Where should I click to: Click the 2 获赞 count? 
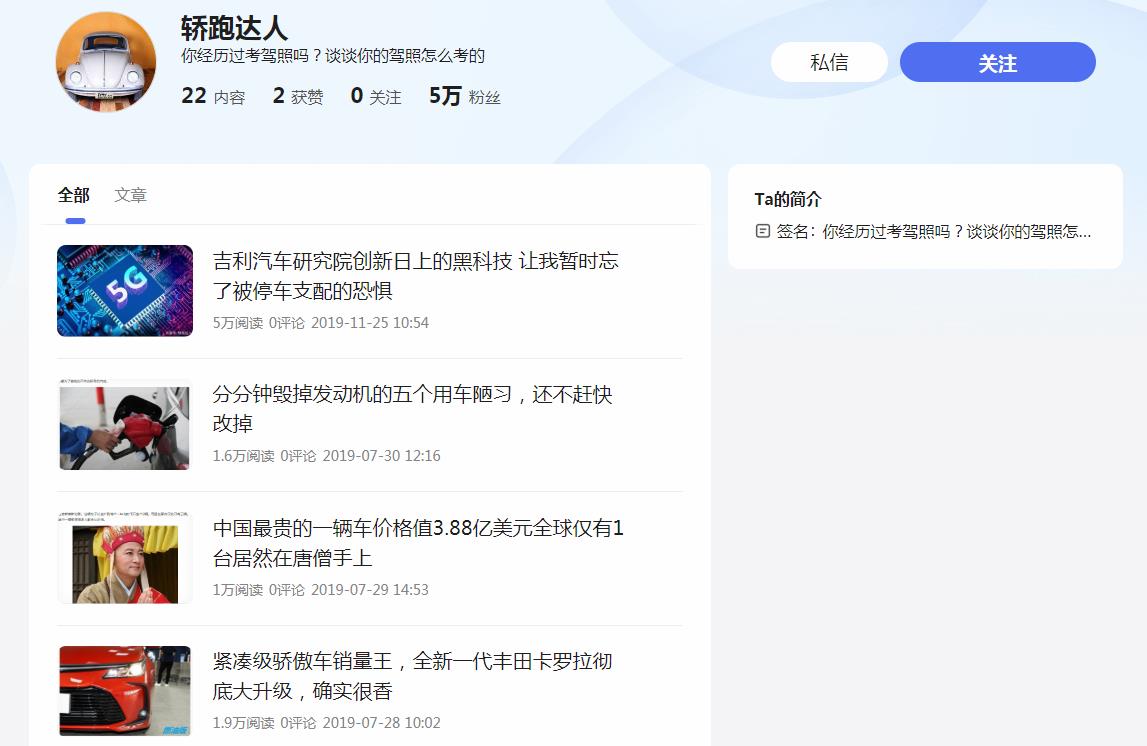pyautogui.click(x=298, y=96)
